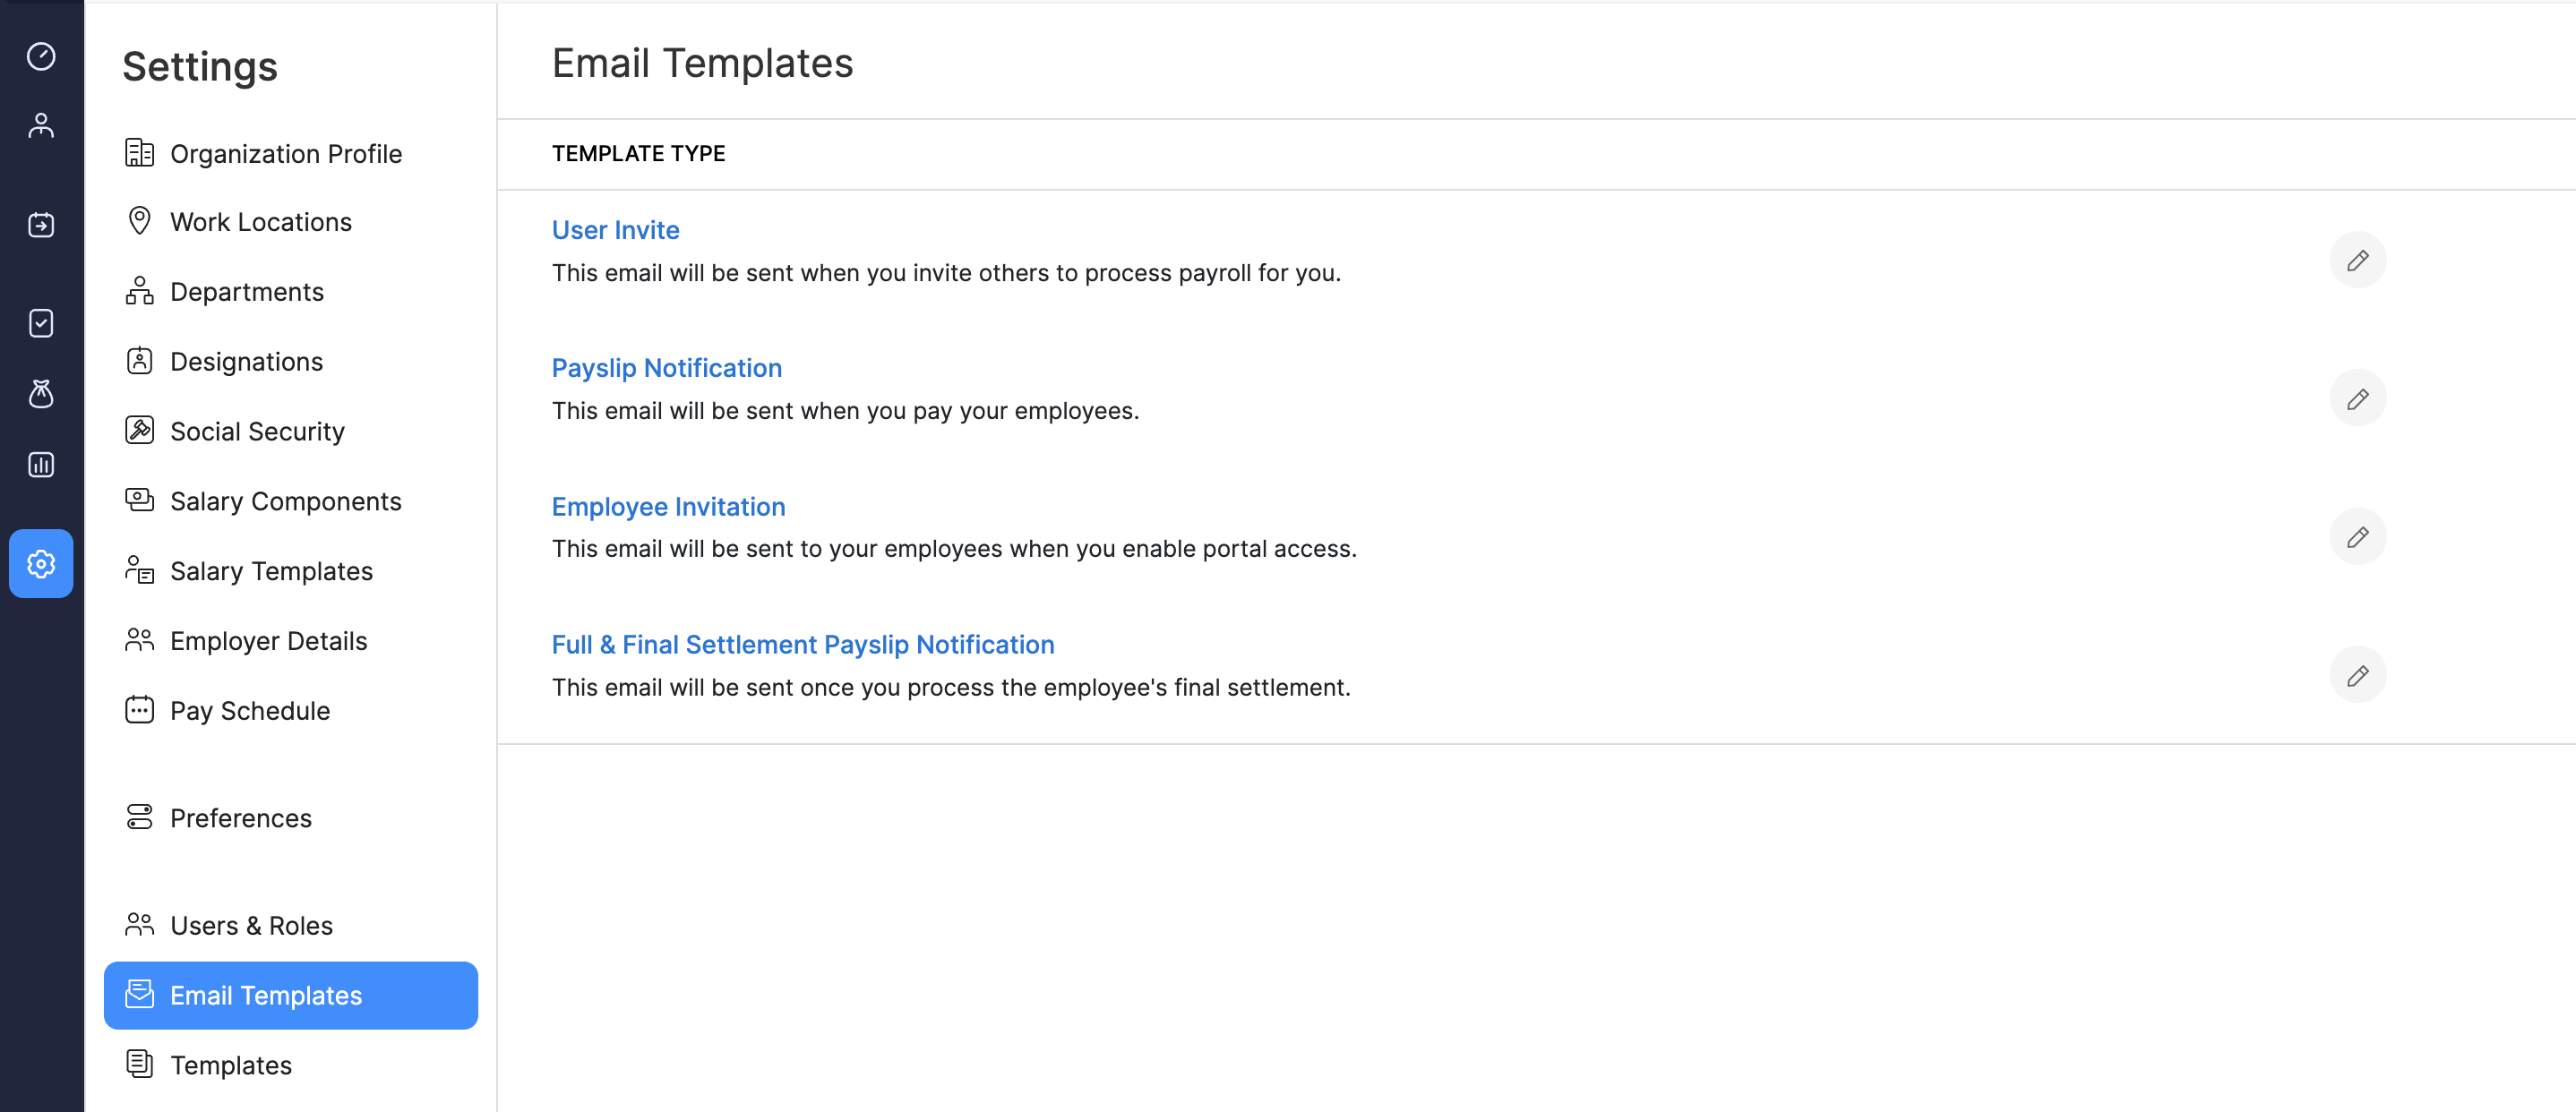Click the Loans money bag icon

40,393
